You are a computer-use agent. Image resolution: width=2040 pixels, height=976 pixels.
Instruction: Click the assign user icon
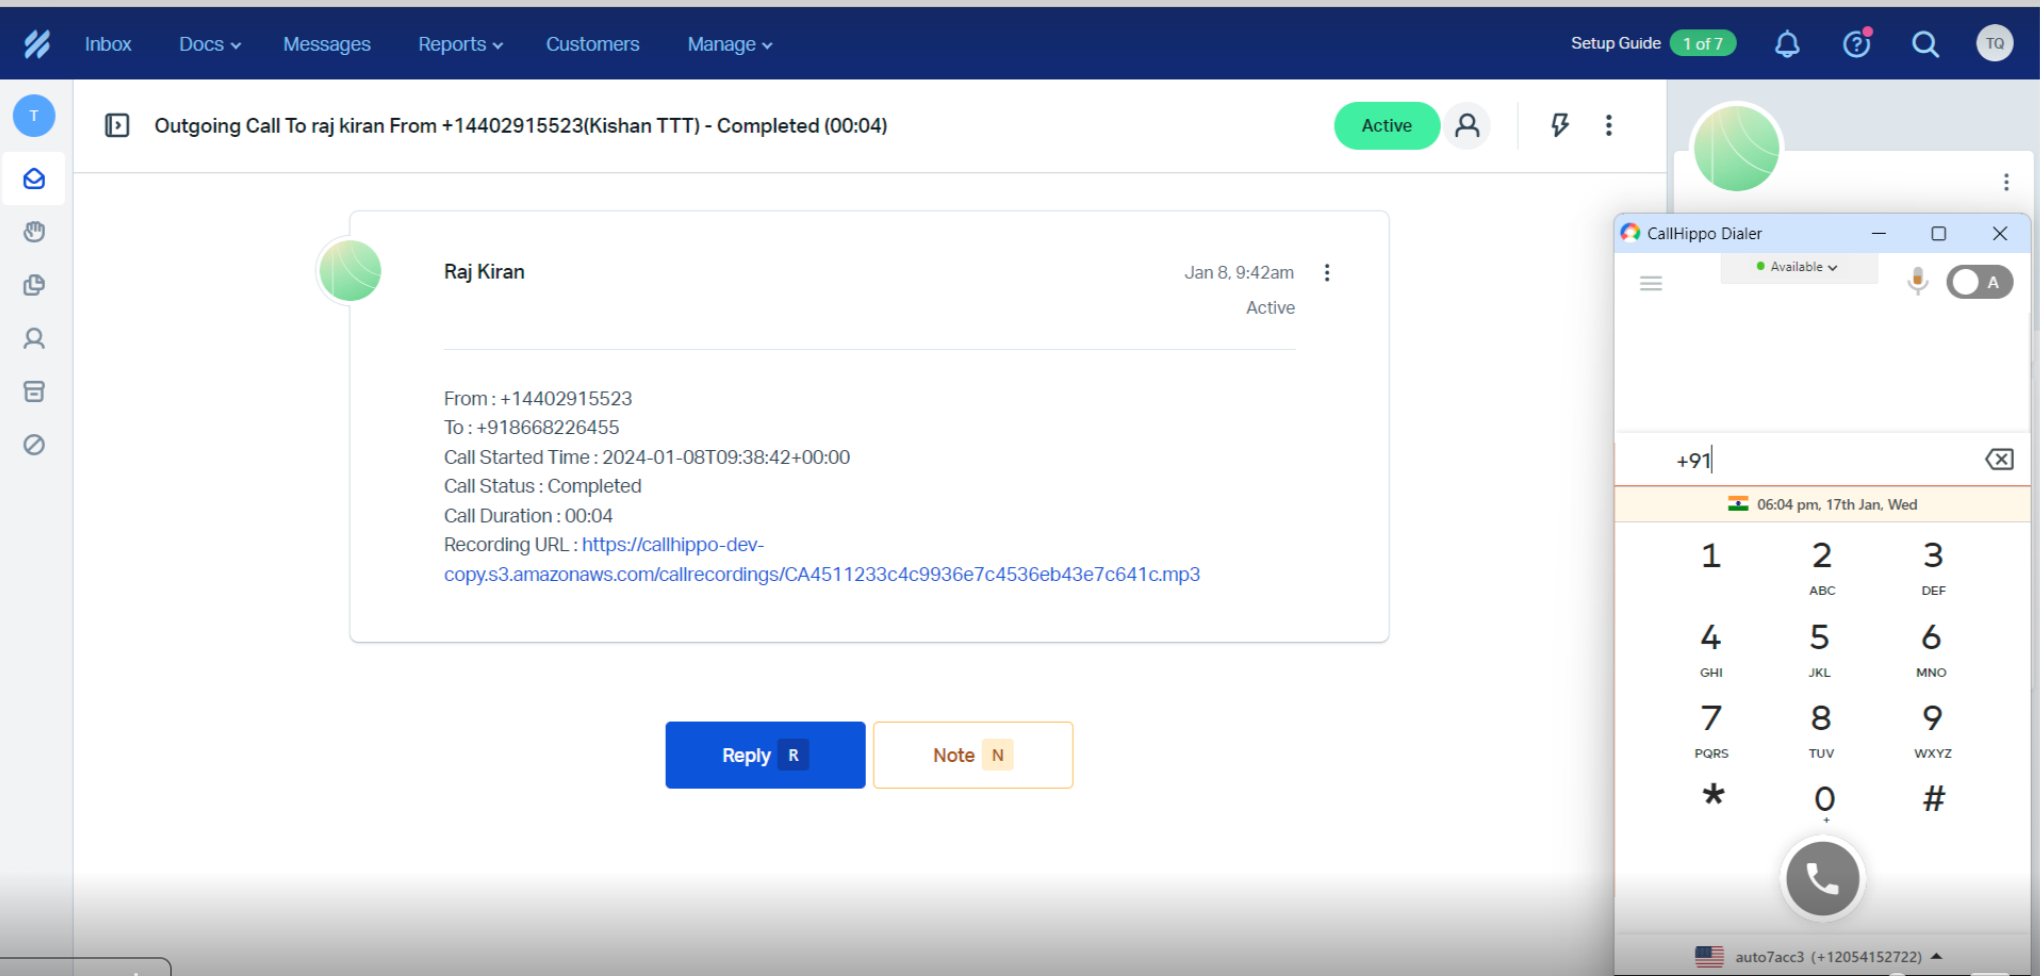(x=1467, y=125)
